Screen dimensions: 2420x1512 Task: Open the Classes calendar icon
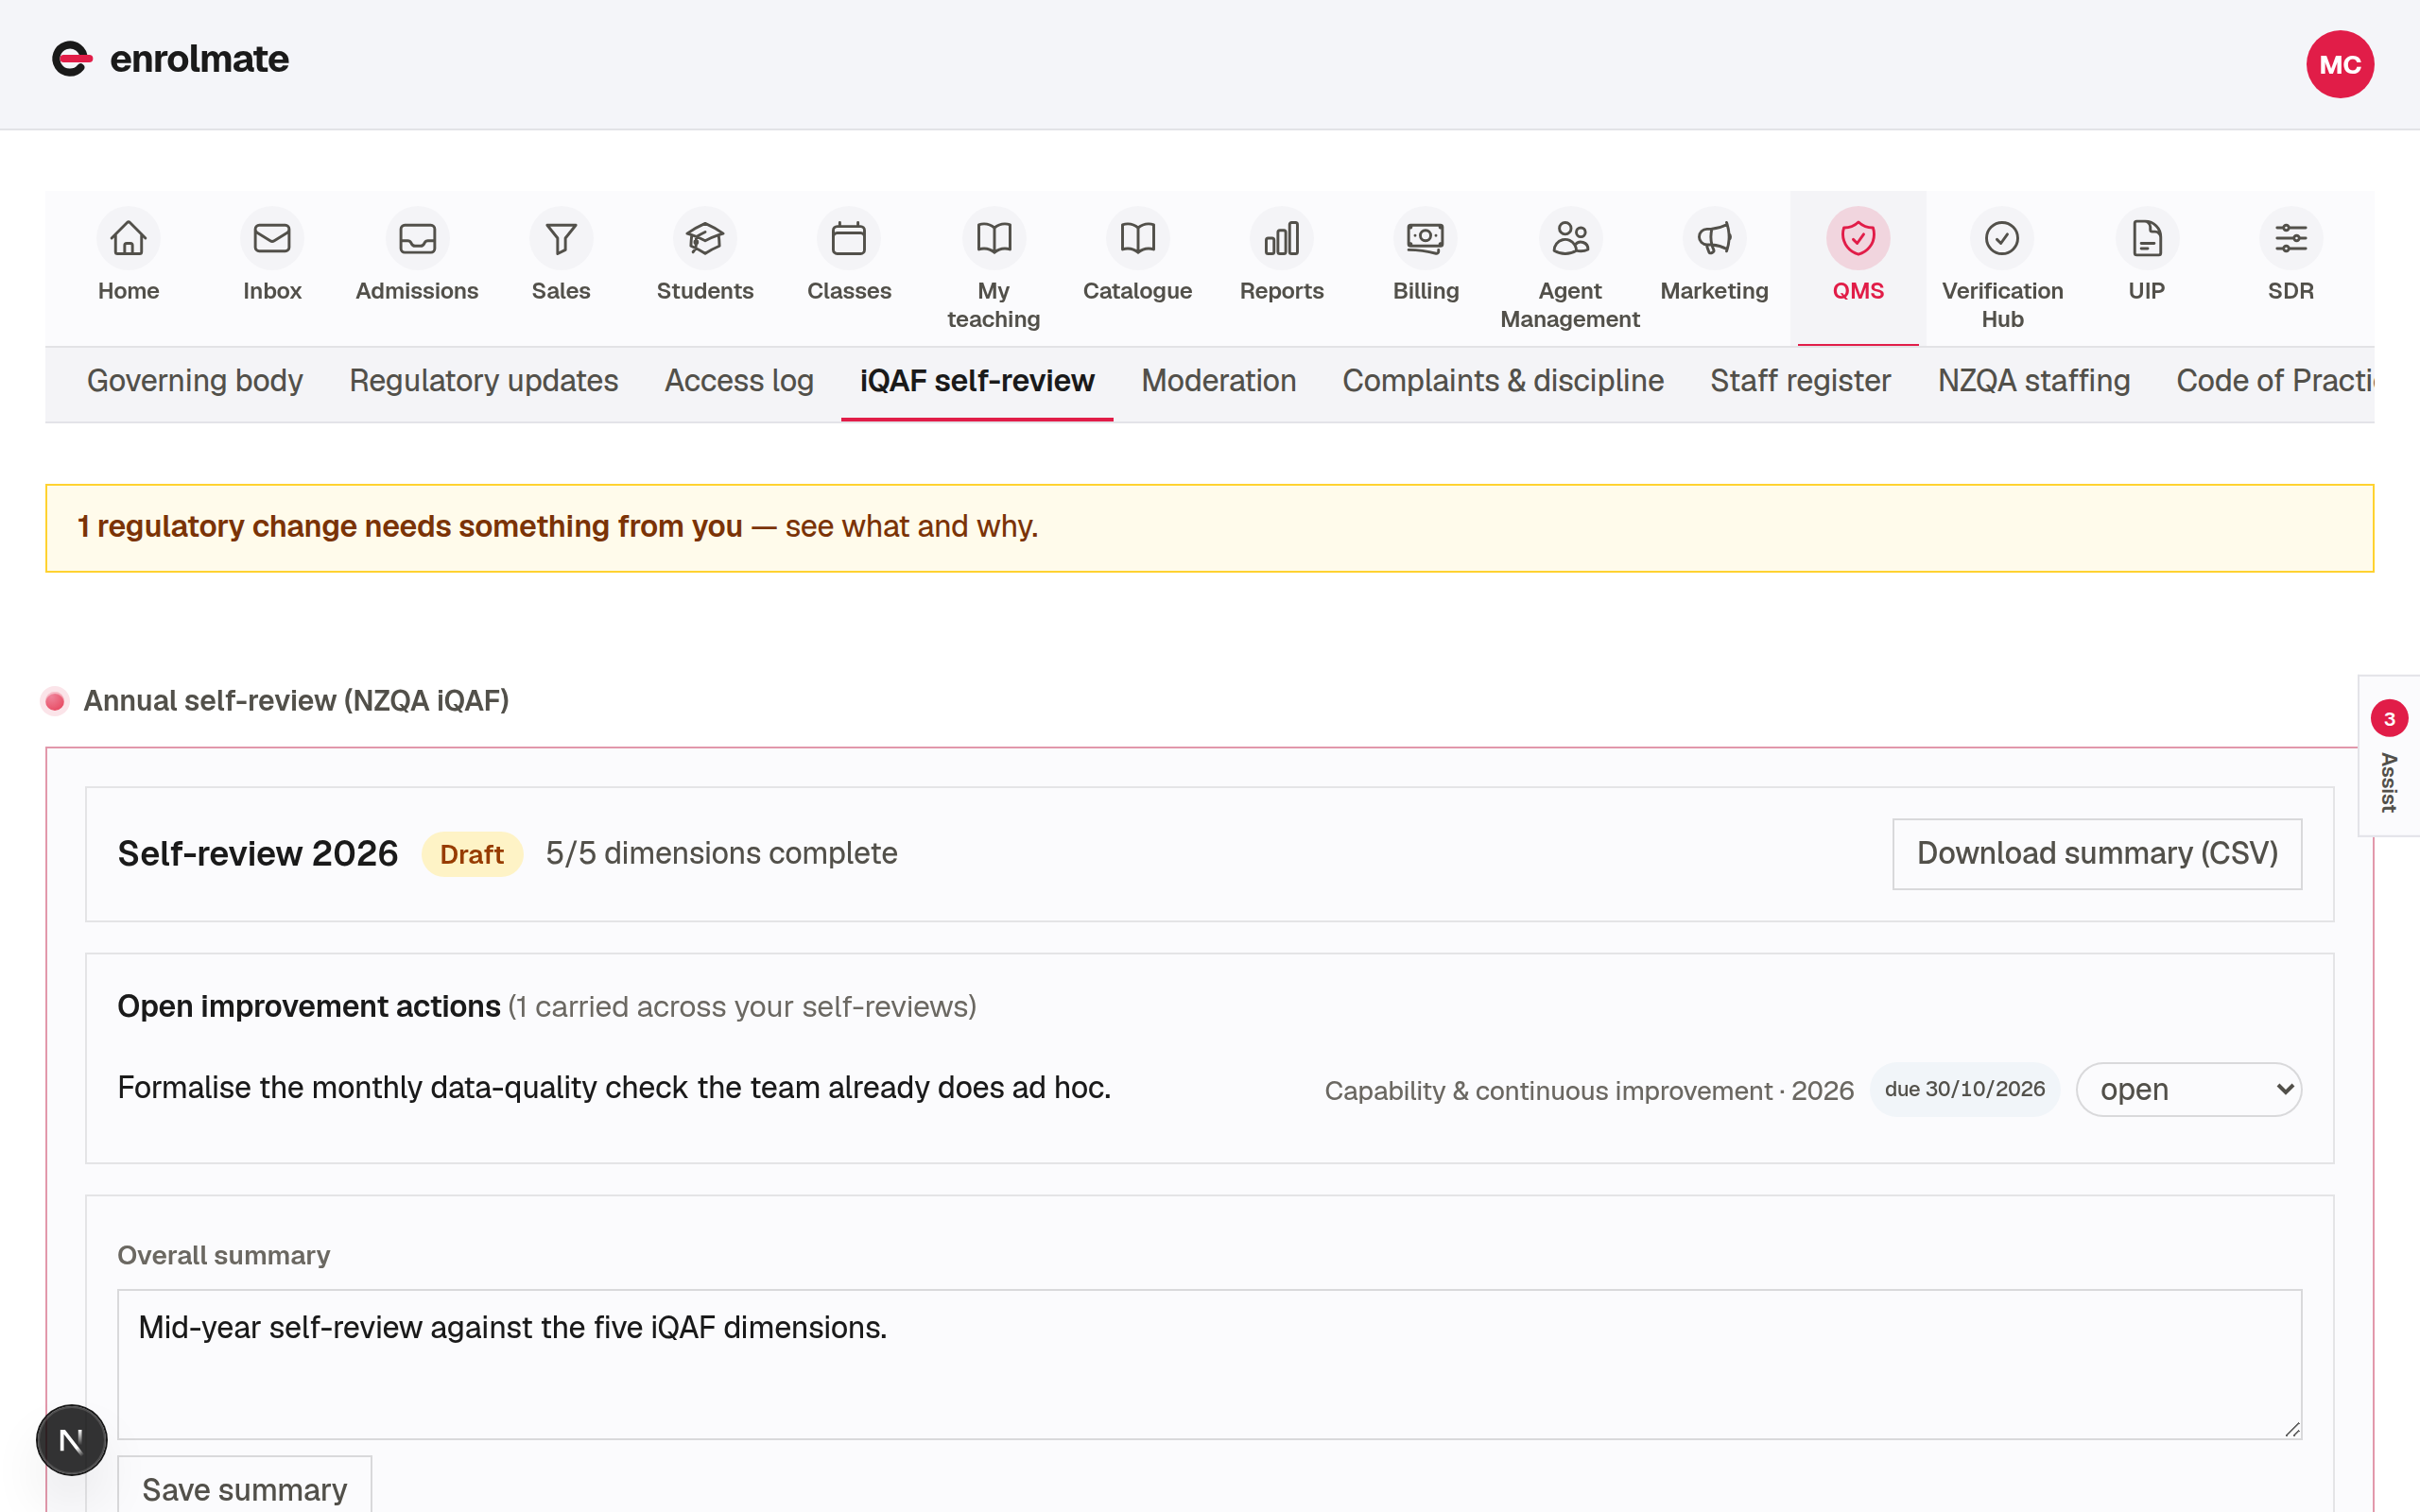pos(849,238)
